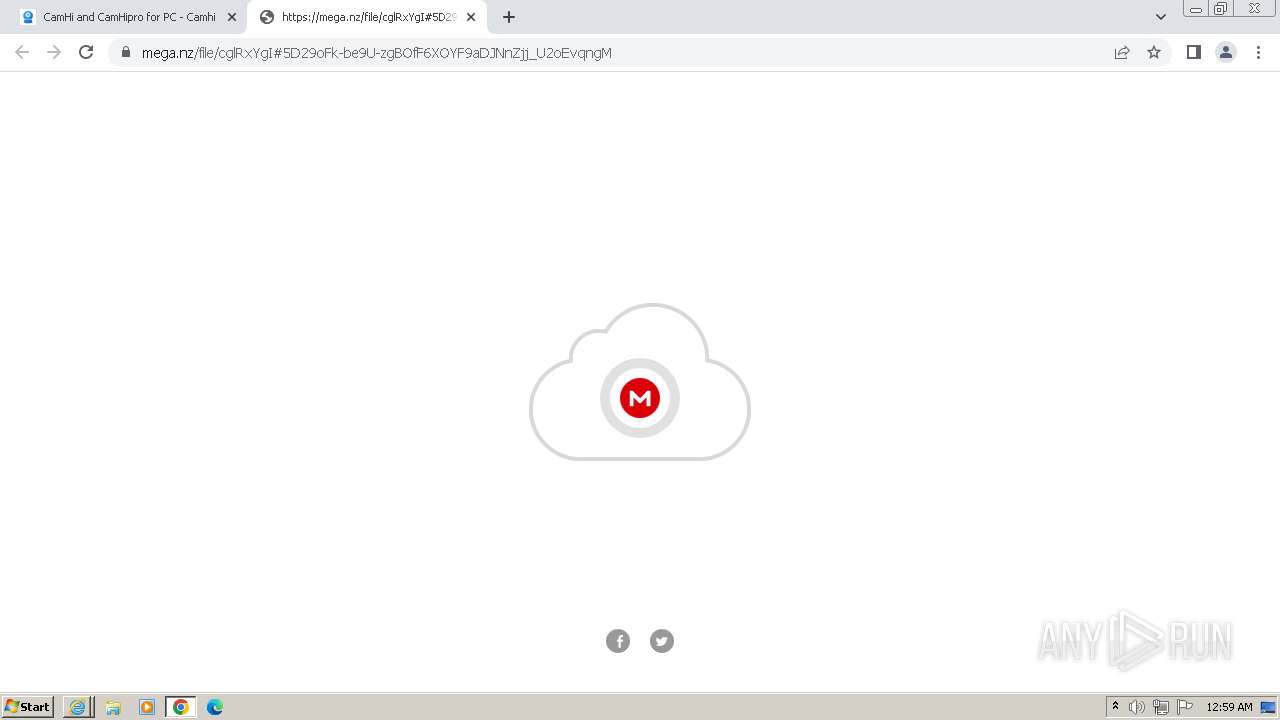
Task: Open the volume control
Action: (1137, 707)
